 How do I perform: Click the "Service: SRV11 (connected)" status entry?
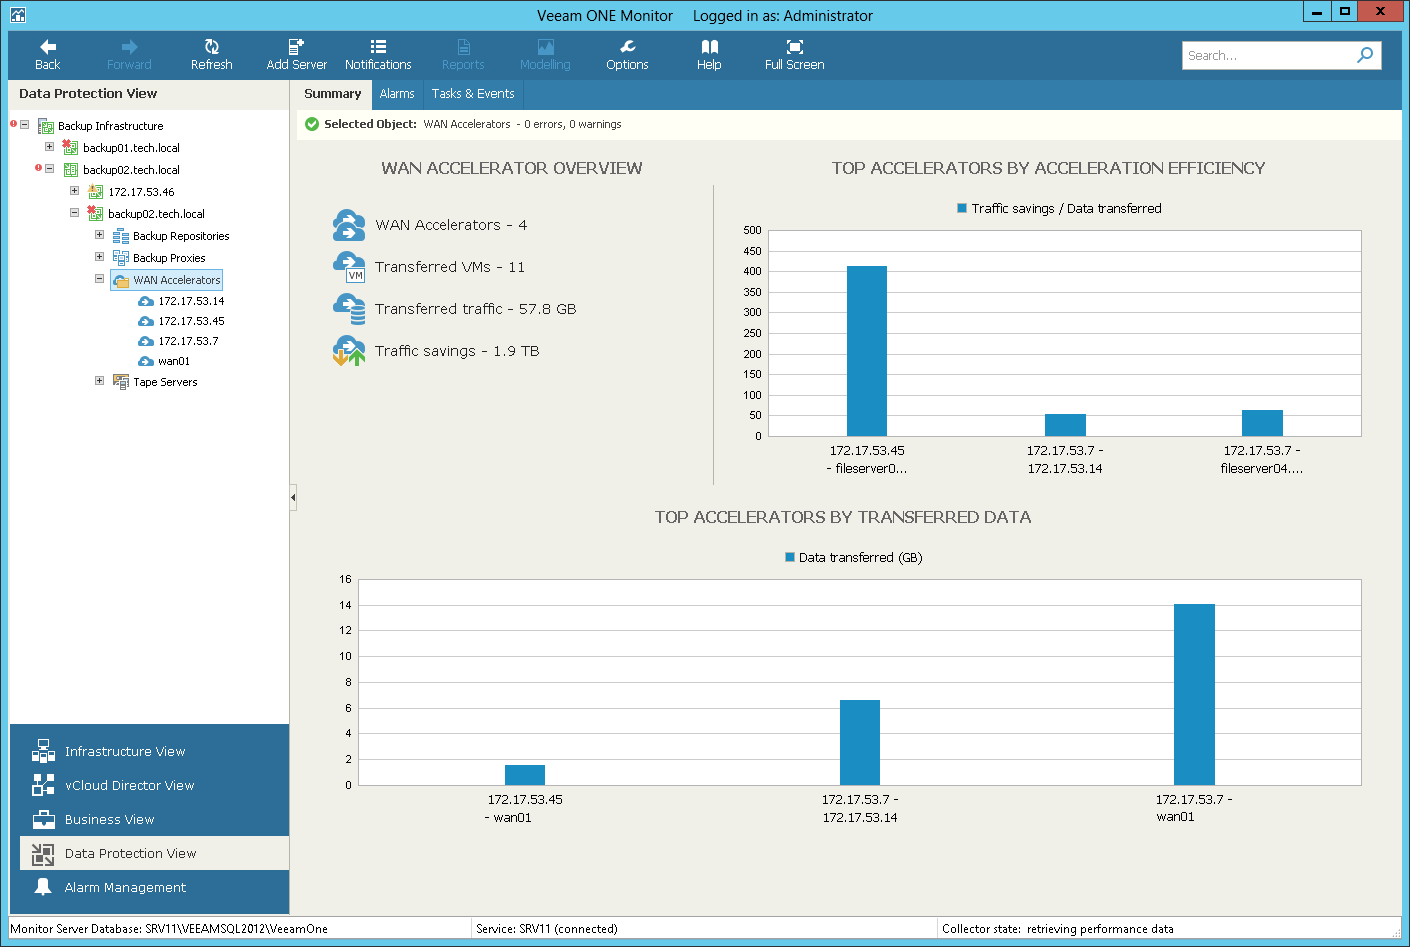(547, 929)
